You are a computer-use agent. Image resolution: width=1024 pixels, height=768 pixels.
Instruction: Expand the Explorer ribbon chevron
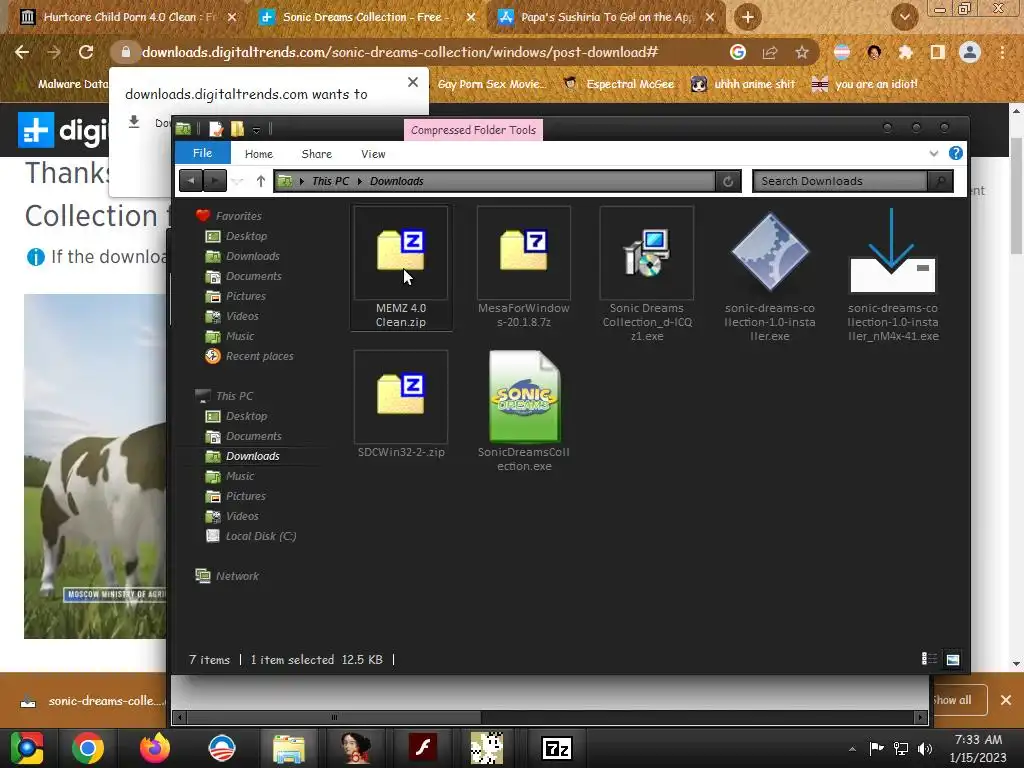[933, 153]
